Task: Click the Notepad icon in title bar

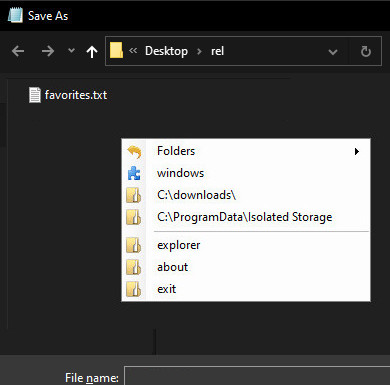Action: click(15, 16)
